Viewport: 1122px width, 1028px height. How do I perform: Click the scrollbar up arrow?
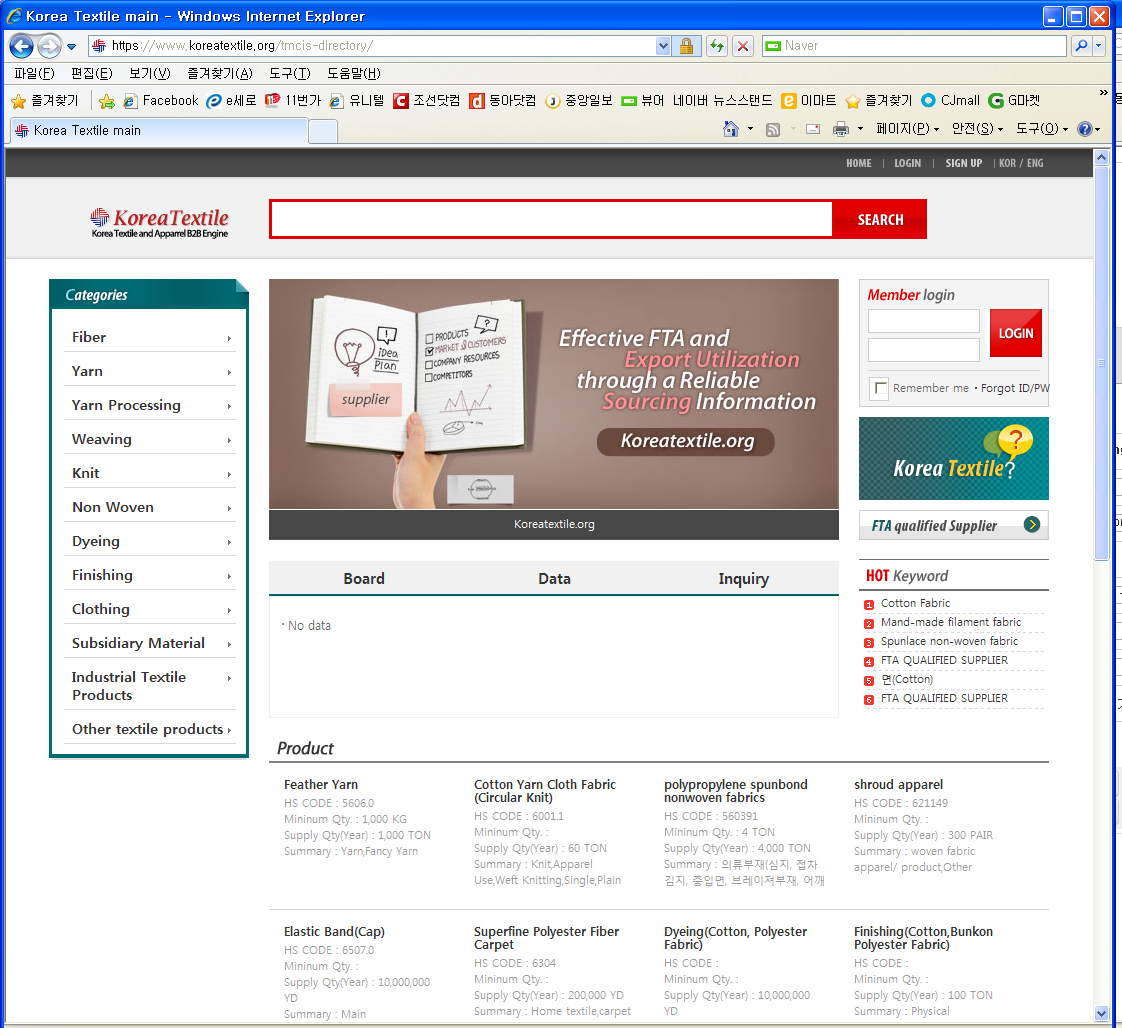click(x=1101, y=157)
